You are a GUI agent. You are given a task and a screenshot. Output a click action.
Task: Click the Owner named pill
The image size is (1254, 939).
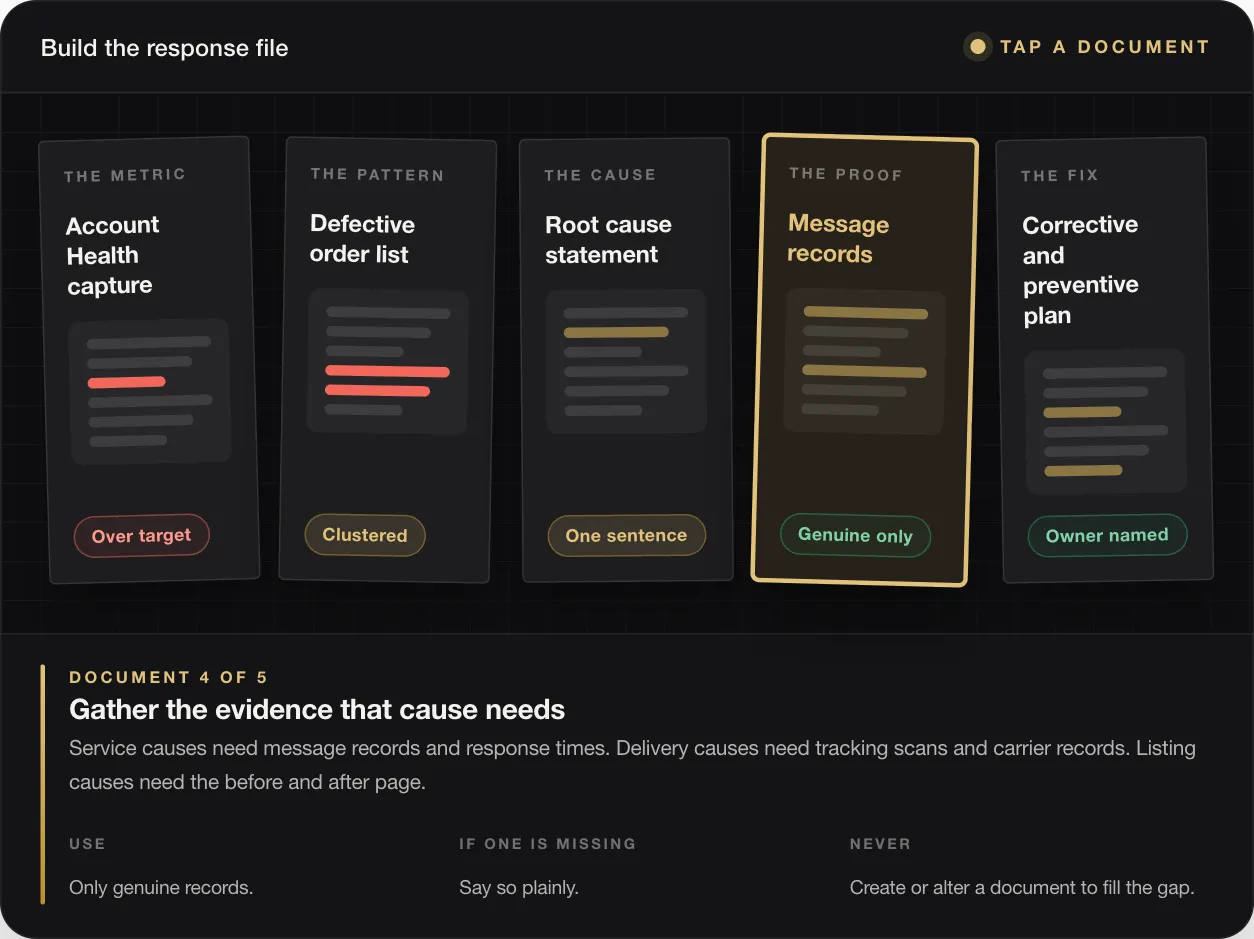[x=1107, y=535]
